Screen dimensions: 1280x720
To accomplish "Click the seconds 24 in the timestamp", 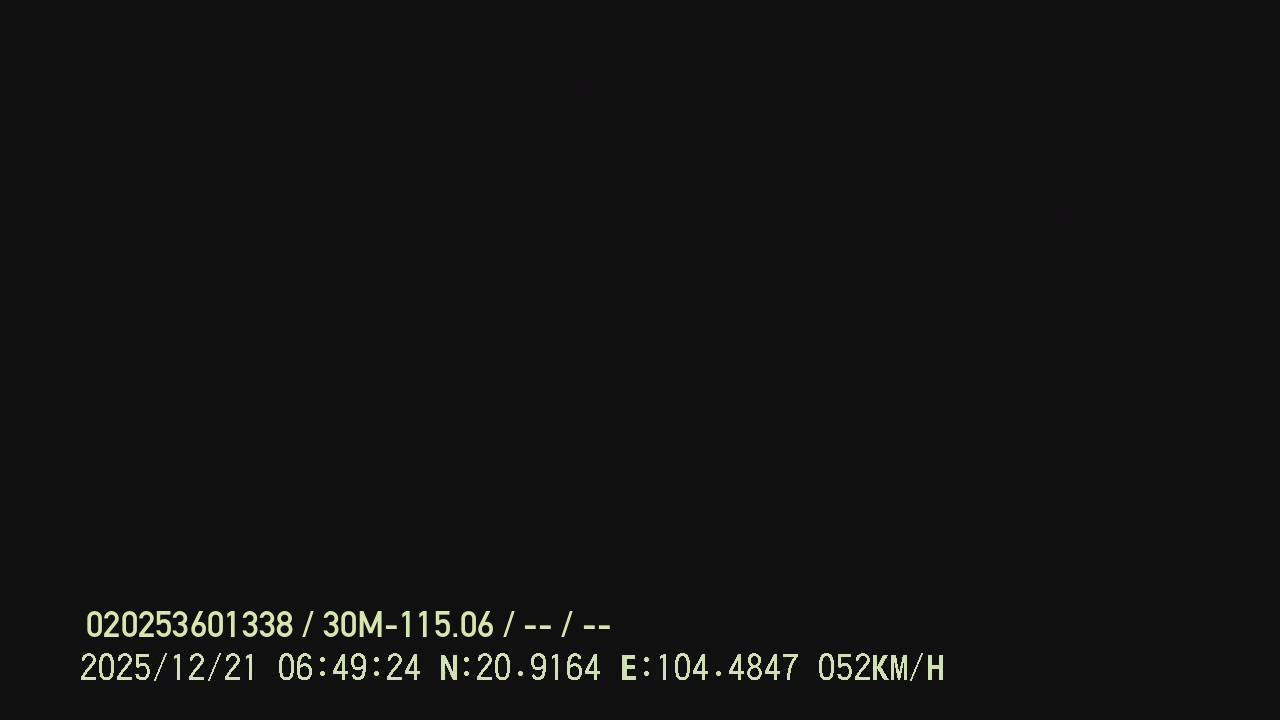I will (x=403, y=668).
